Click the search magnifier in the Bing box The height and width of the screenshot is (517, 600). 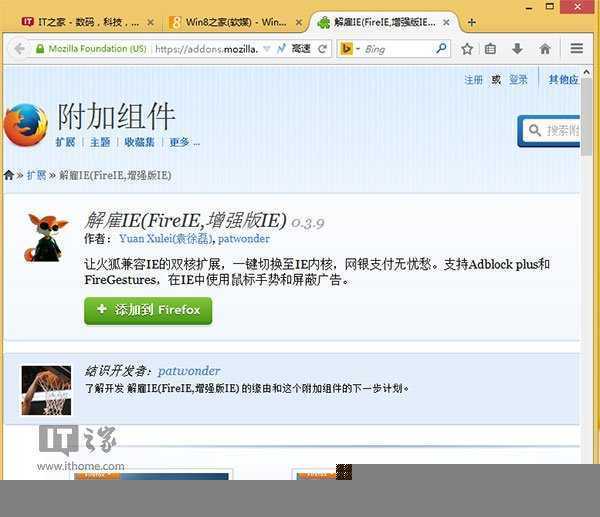[441, 48]
